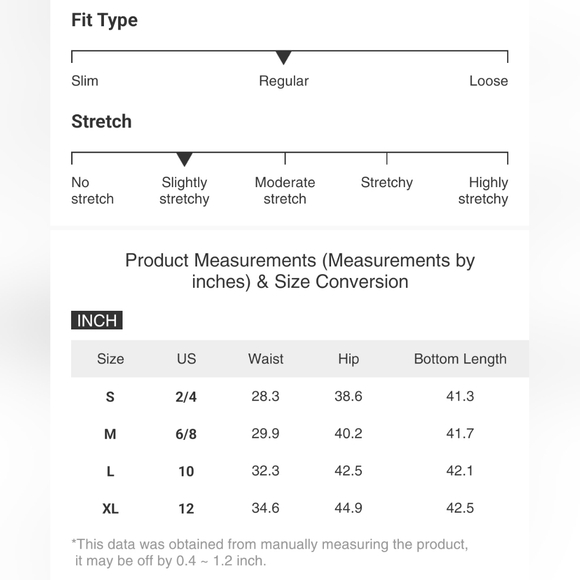Click the Stretchy scale label

[387, 183]
